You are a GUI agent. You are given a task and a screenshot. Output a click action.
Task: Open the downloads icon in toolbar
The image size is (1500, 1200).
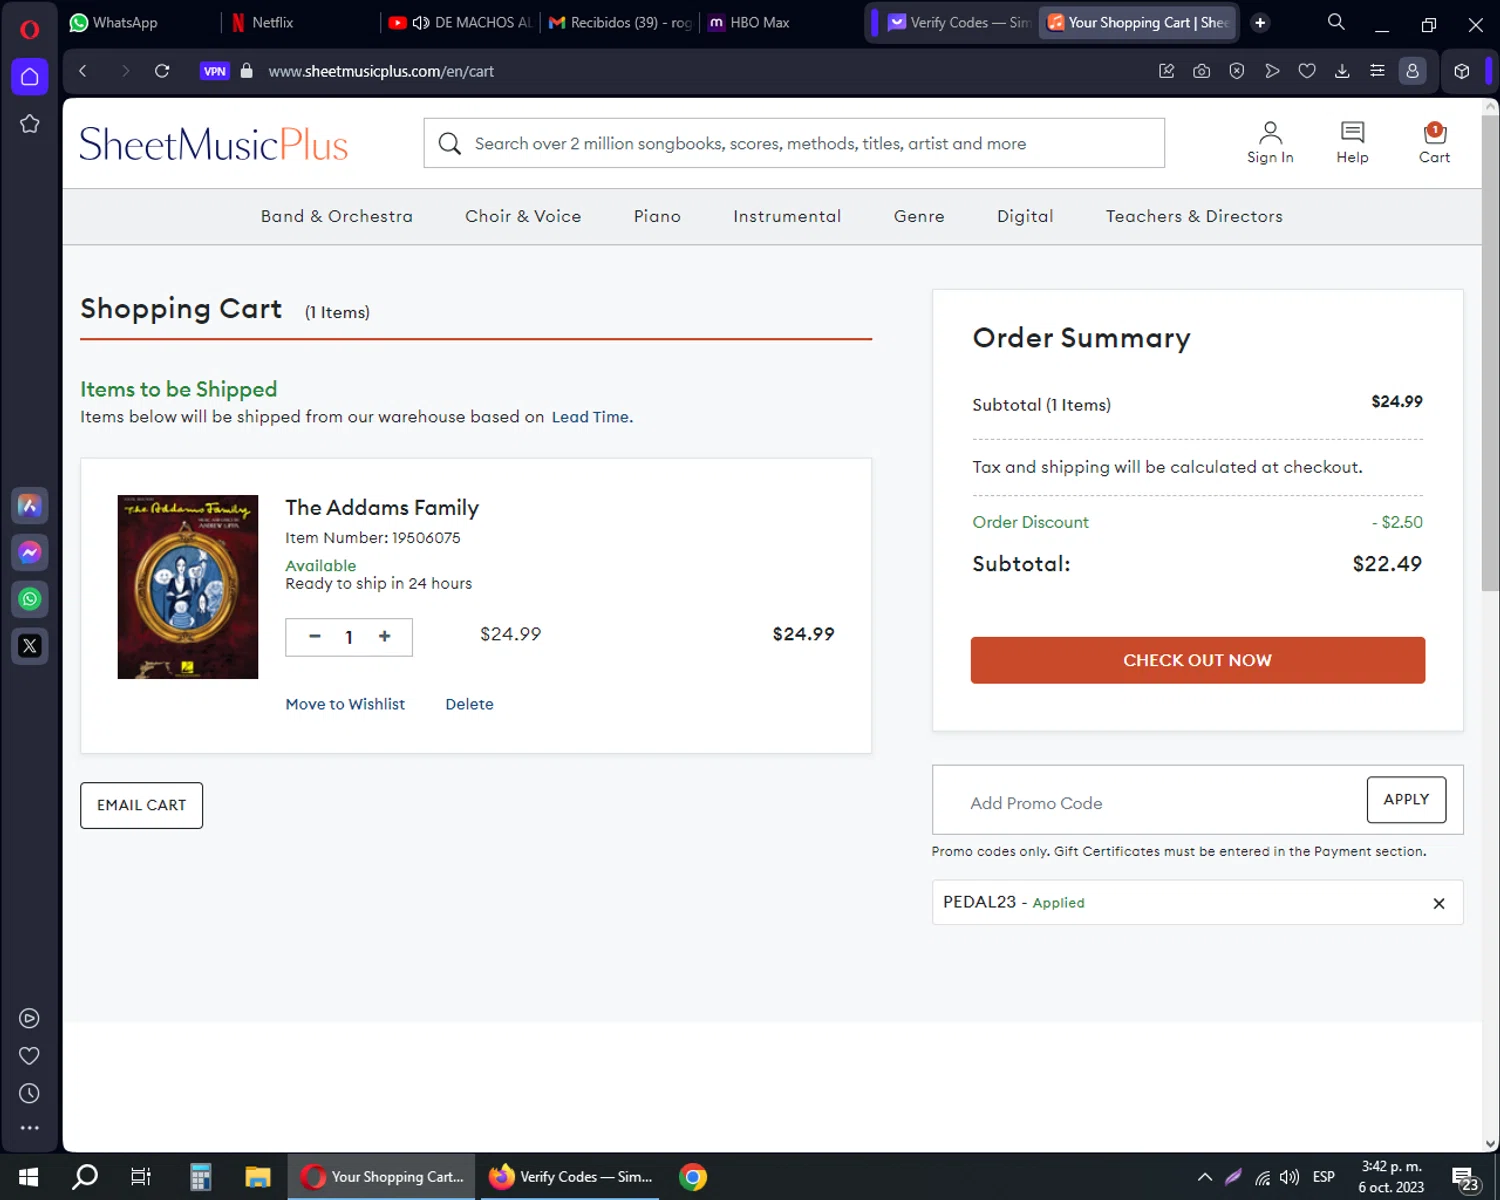pos(1342,71)
